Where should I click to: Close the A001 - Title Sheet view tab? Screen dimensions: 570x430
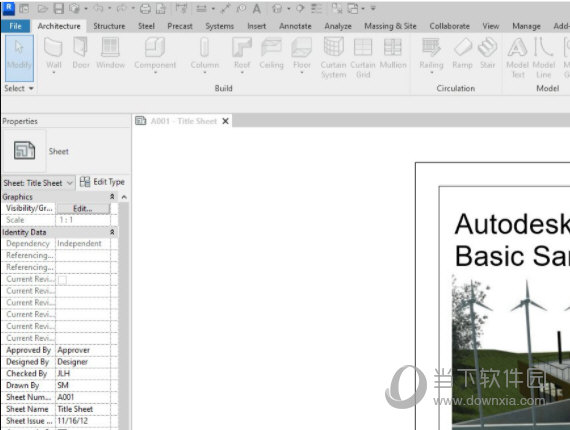pos(225,121)
